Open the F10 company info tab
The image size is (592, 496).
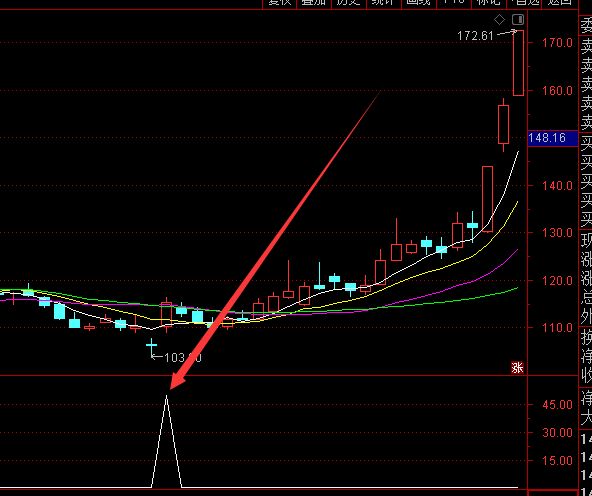click(x=453, y=3)
